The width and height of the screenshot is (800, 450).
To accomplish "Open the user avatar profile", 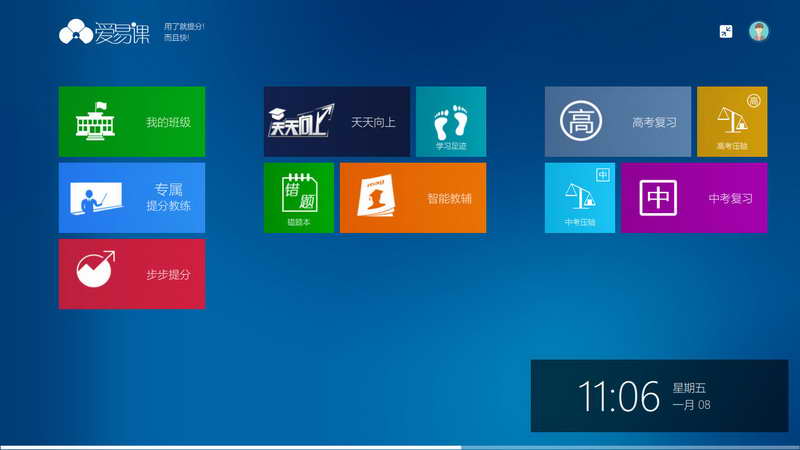I will click(x=759, y=32).
